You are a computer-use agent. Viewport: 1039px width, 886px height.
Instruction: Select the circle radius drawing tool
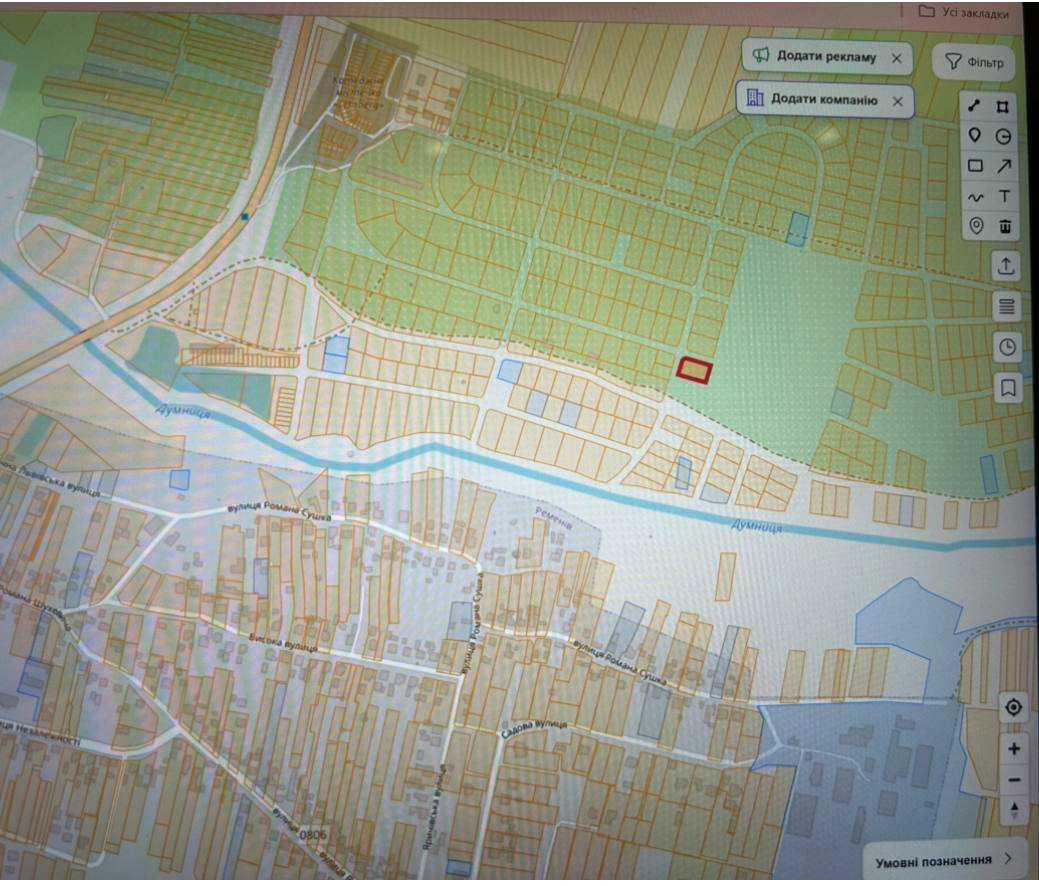tap(1003, 137)
